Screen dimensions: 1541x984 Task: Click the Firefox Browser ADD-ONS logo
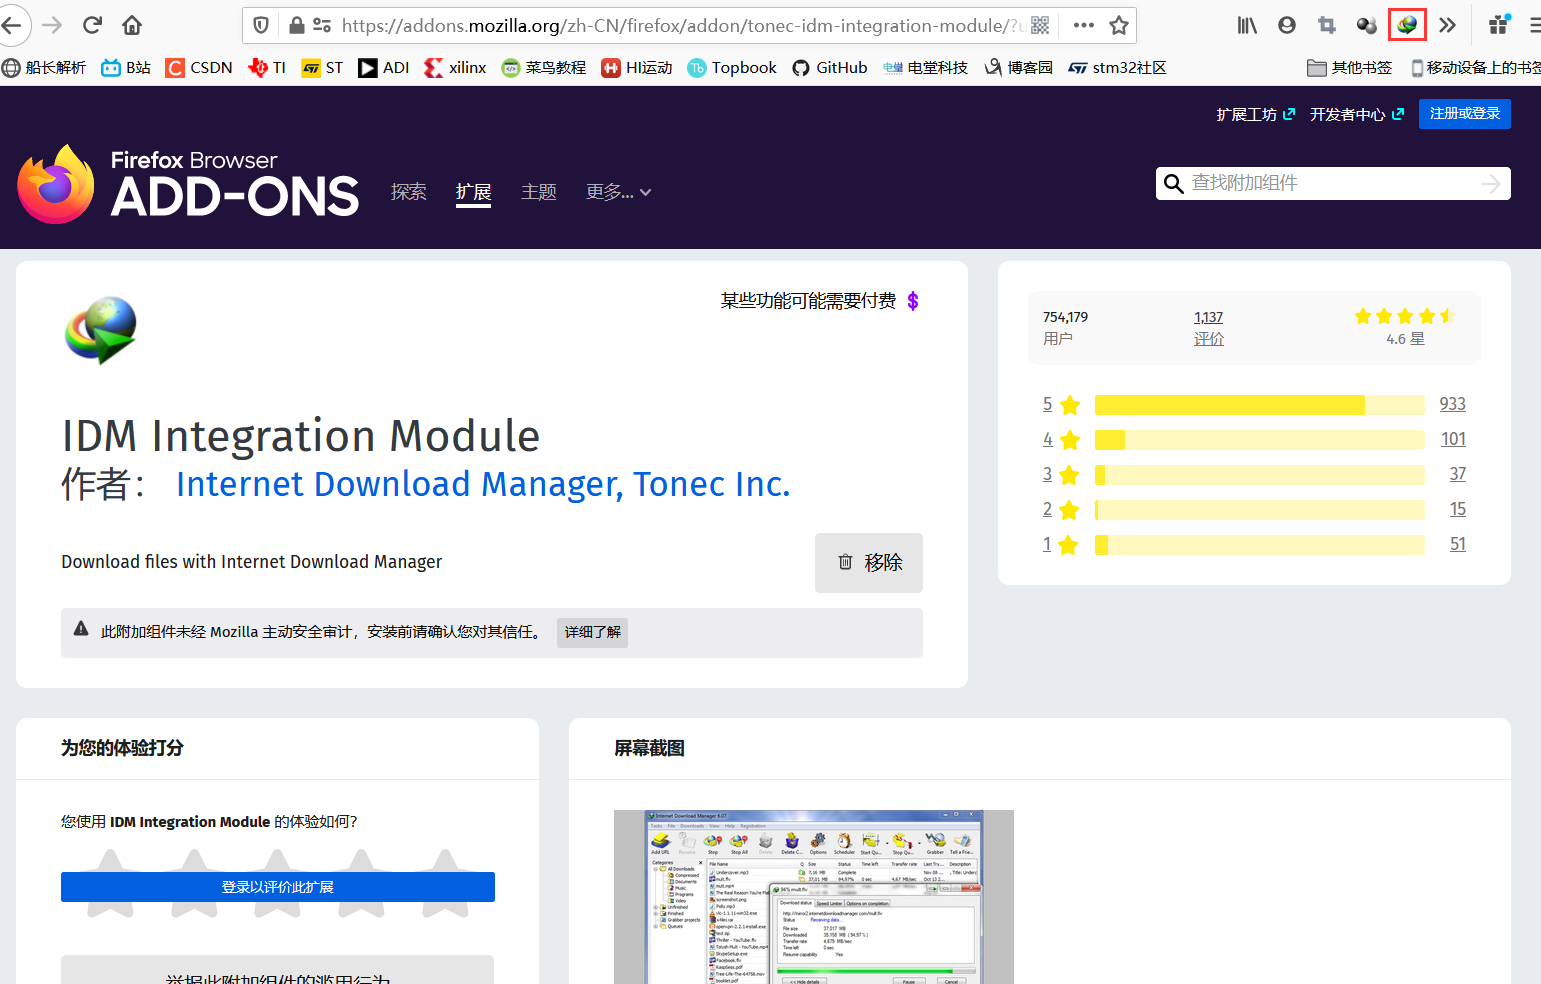(188, 184)
